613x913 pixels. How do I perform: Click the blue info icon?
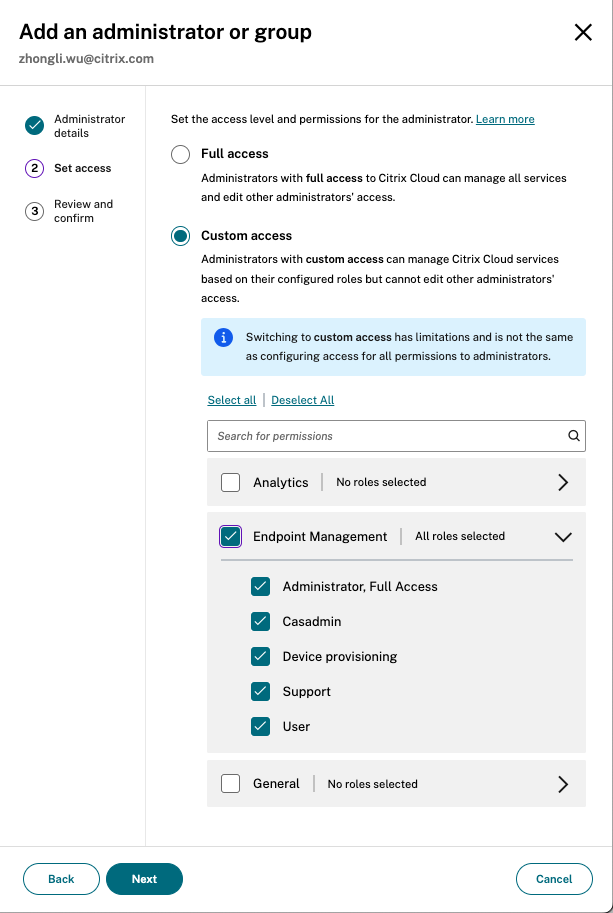click(223, 338)
